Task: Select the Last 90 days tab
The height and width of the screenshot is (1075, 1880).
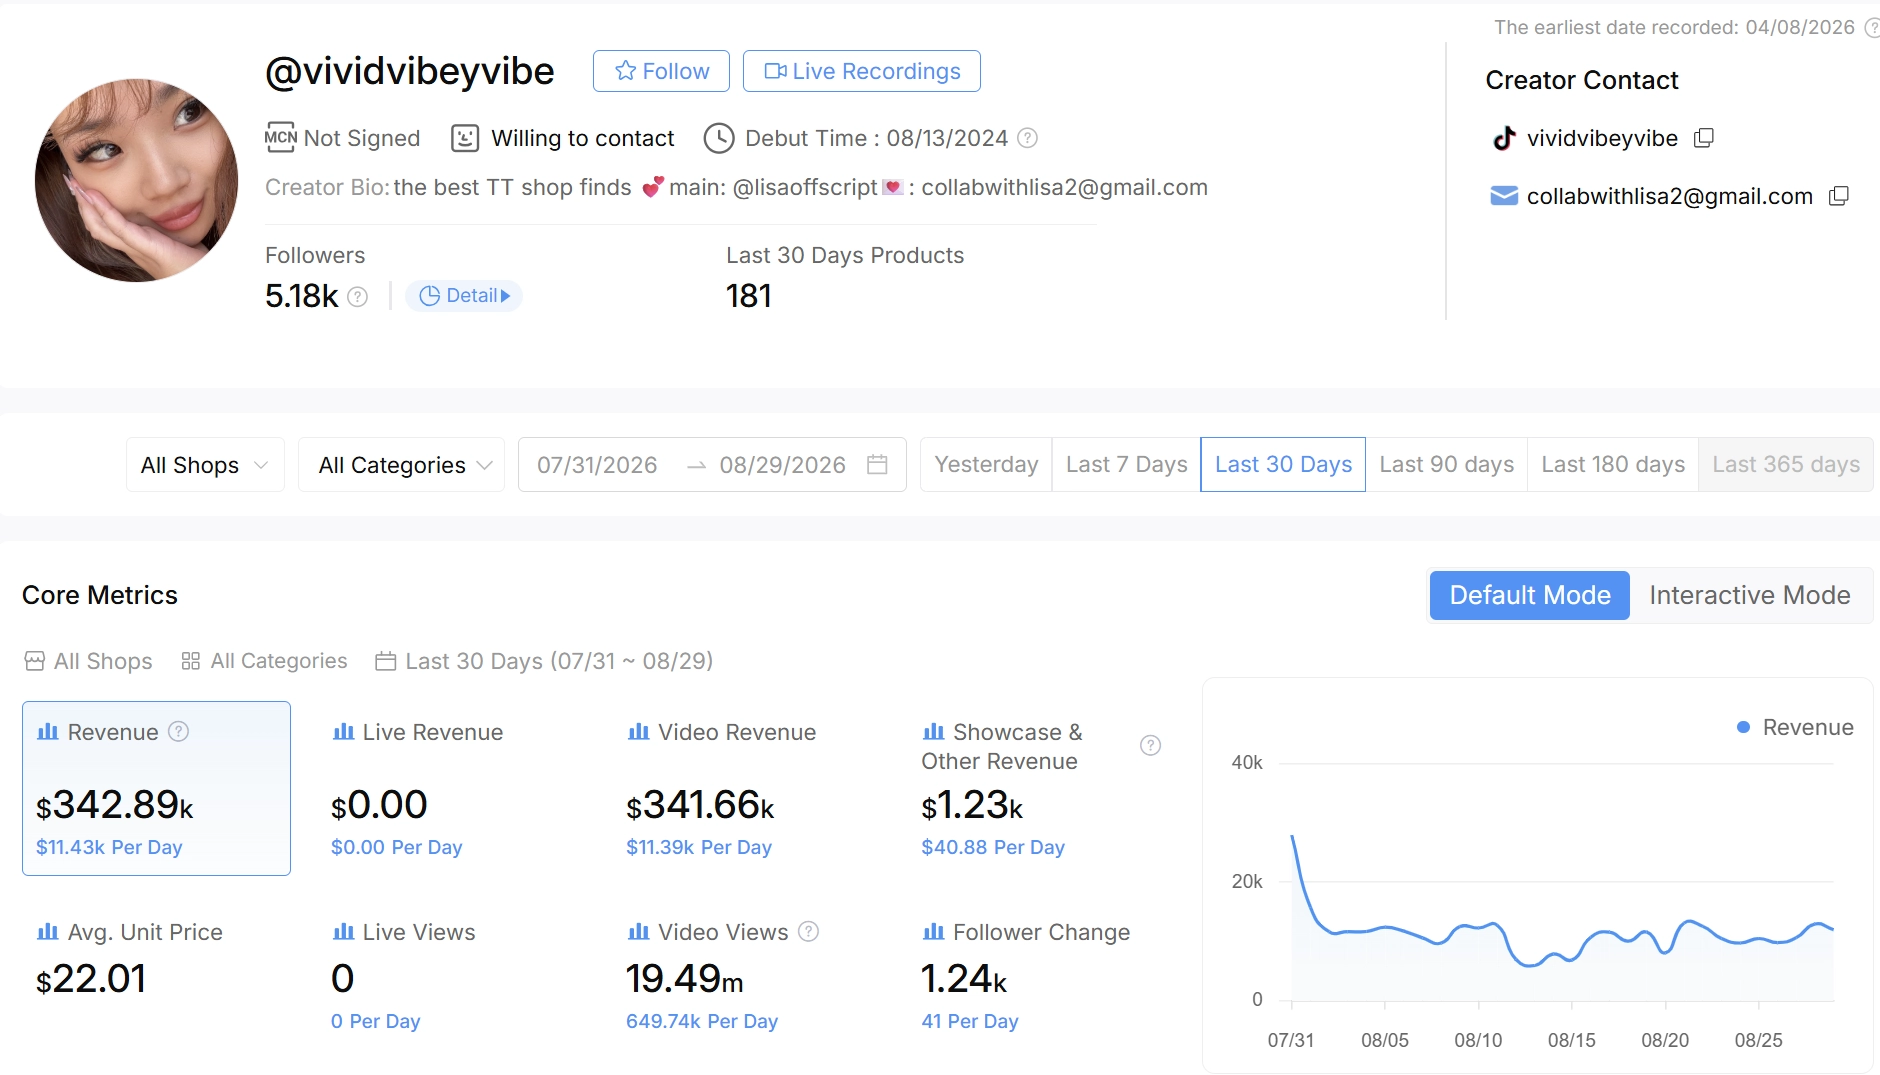Action: [1446, 464]
